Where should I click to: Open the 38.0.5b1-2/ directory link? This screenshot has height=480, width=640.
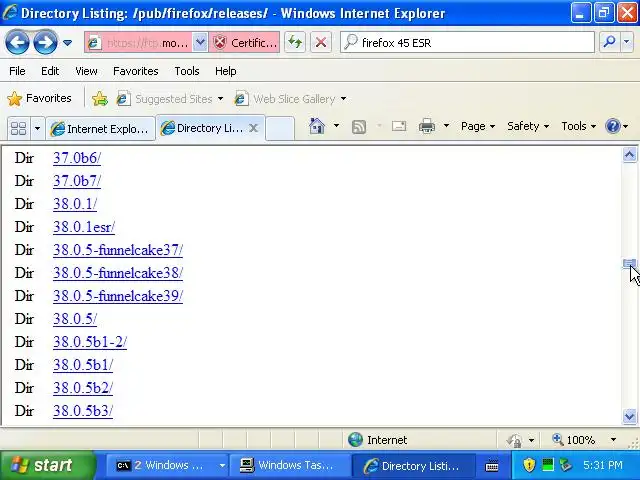[90, 342]
